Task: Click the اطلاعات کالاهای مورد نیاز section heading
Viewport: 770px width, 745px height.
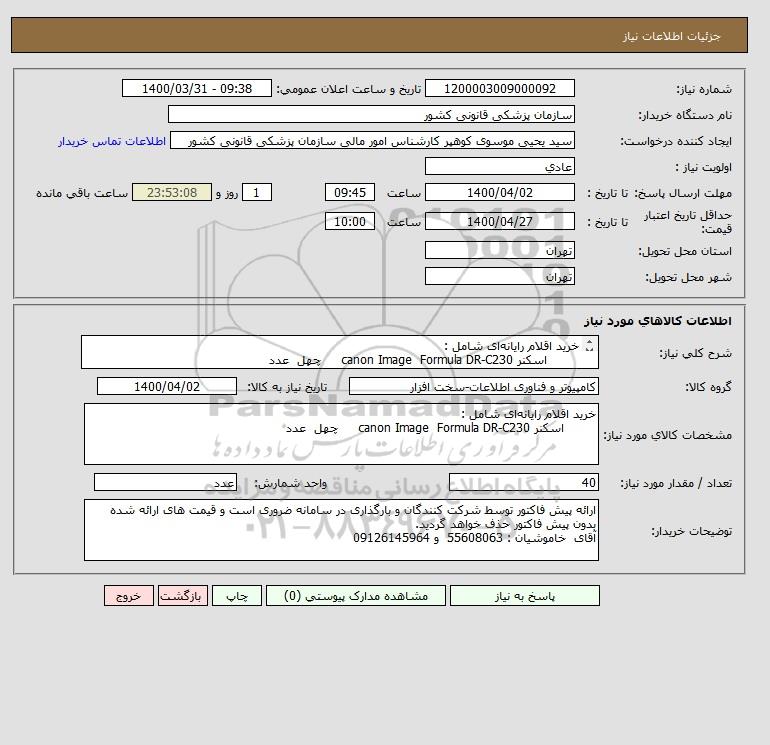Action: coord(658,321)
